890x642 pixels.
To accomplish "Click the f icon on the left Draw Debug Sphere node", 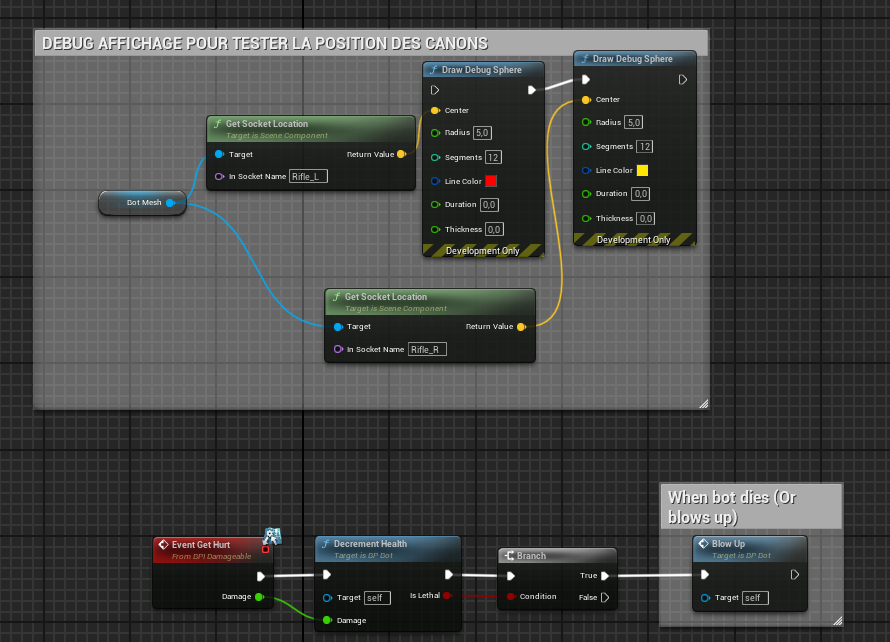I will tap(432, 69).
